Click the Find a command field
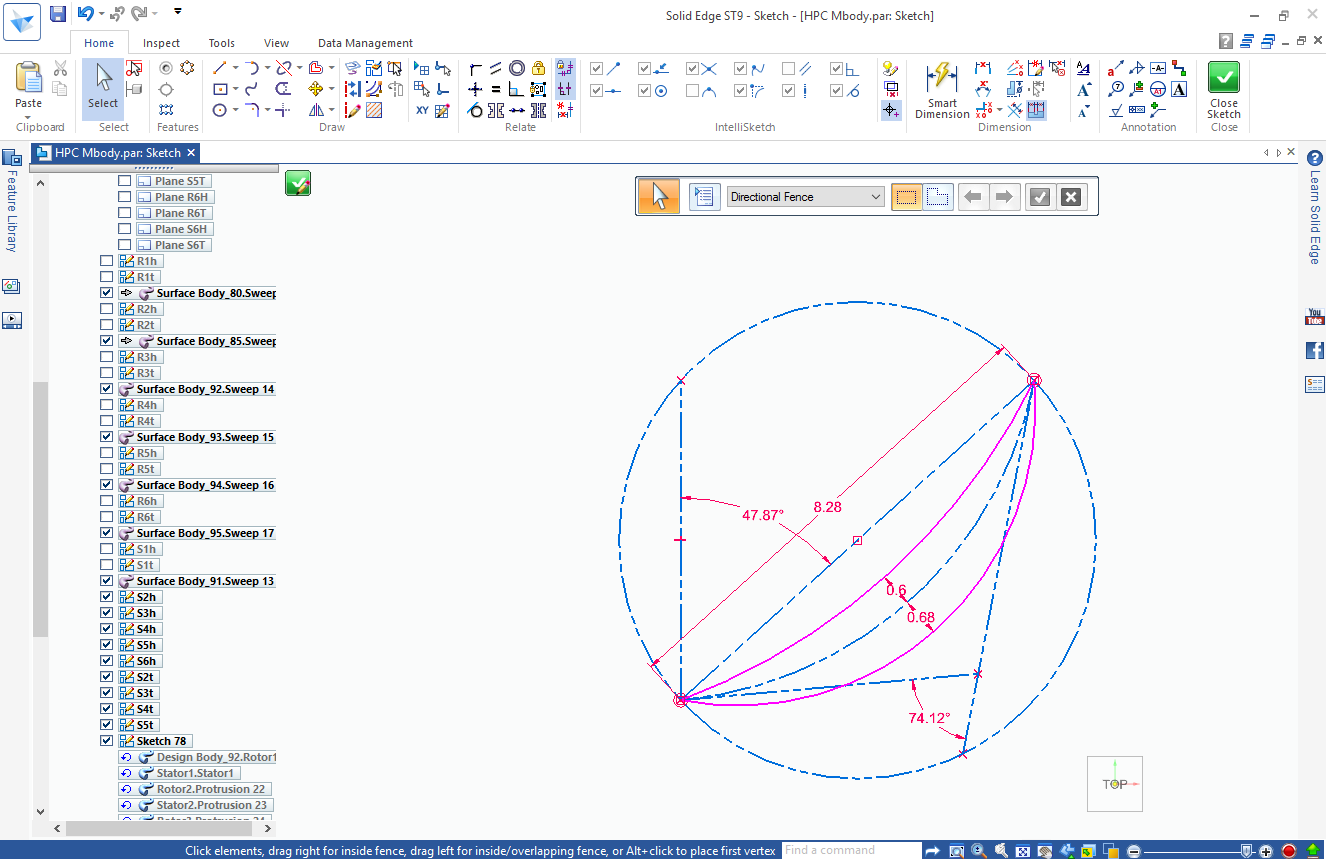 850,850
